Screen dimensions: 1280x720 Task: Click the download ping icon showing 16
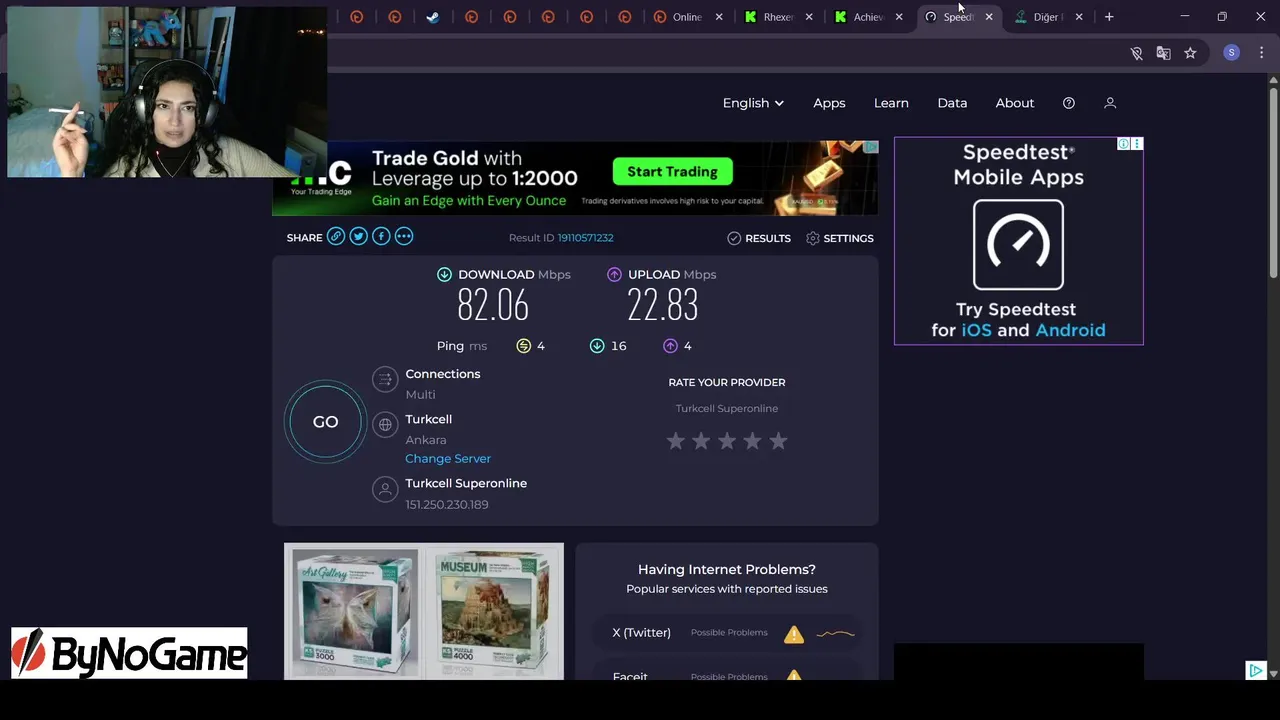597,346
